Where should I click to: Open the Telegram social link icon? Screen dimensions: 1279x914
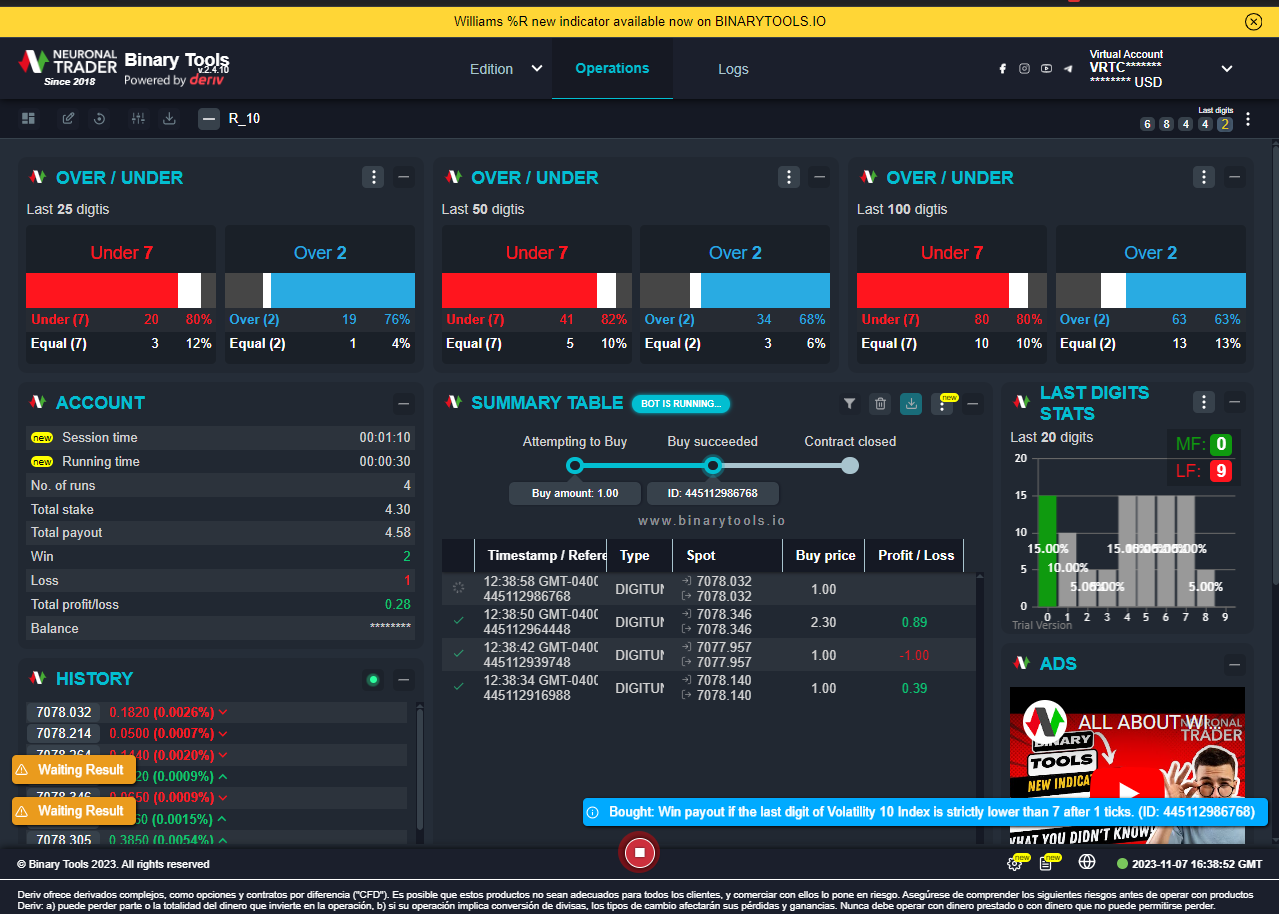click(x=1068, y=69)
